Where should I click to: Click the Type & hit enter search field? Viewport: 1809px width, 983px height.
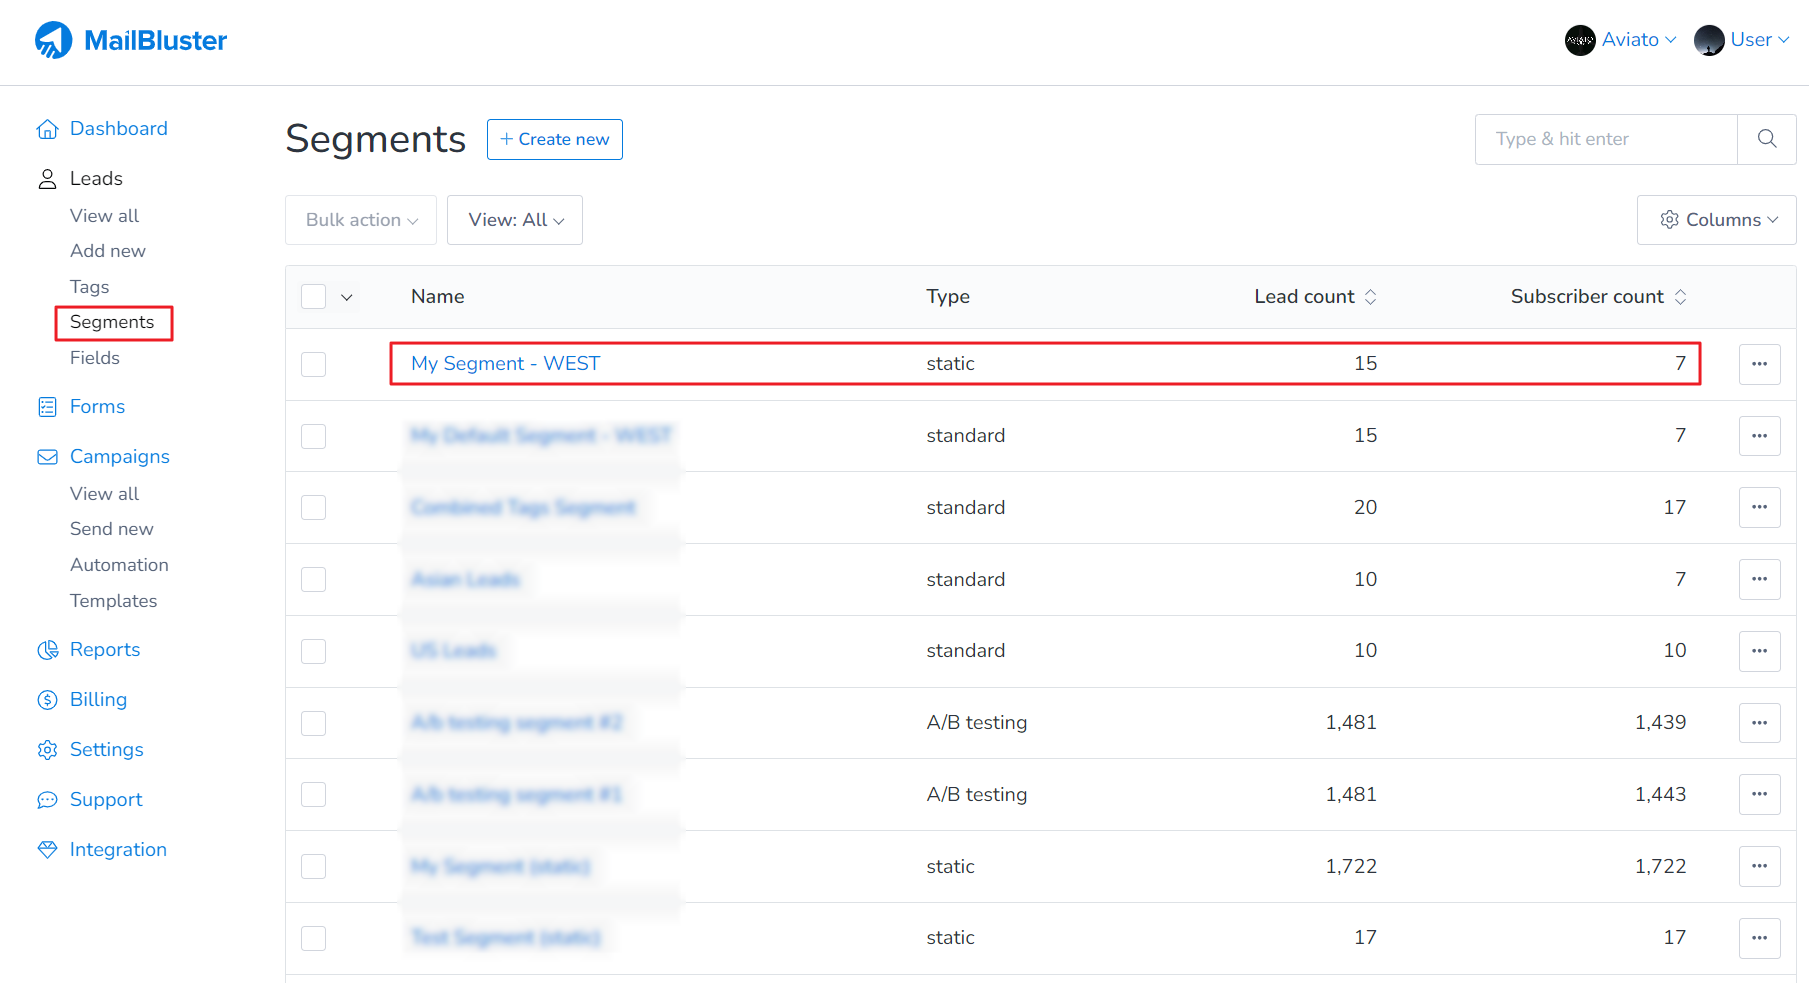click(1605, 139)
